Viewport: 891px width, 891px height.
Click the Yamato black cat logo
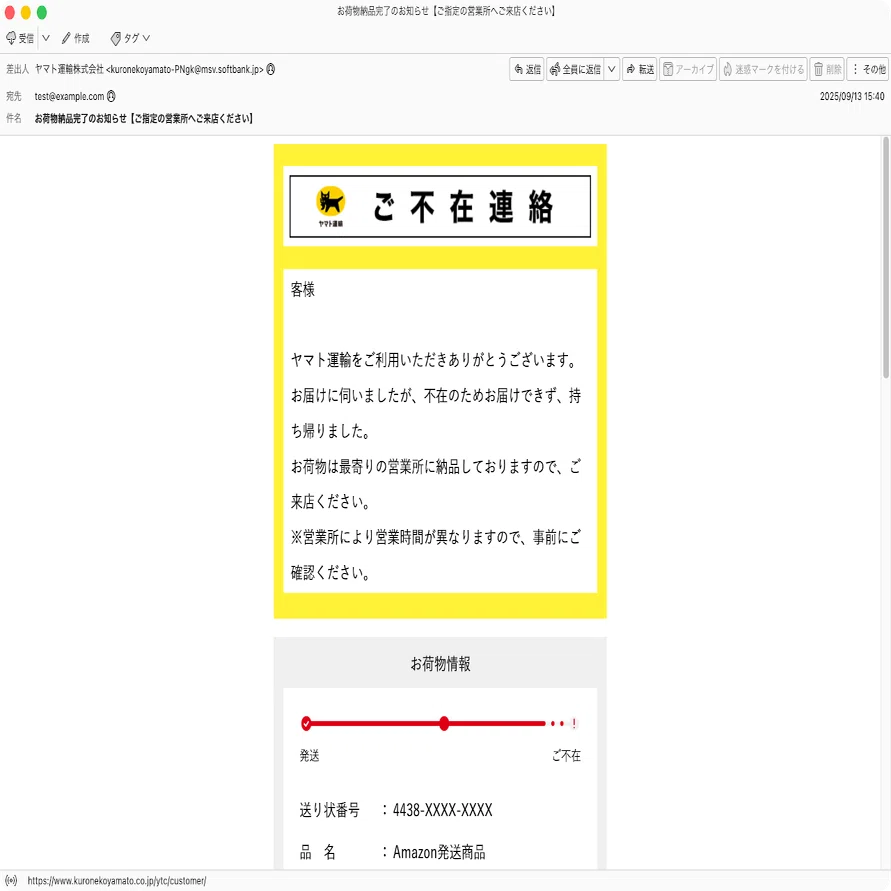coord(331,206)
